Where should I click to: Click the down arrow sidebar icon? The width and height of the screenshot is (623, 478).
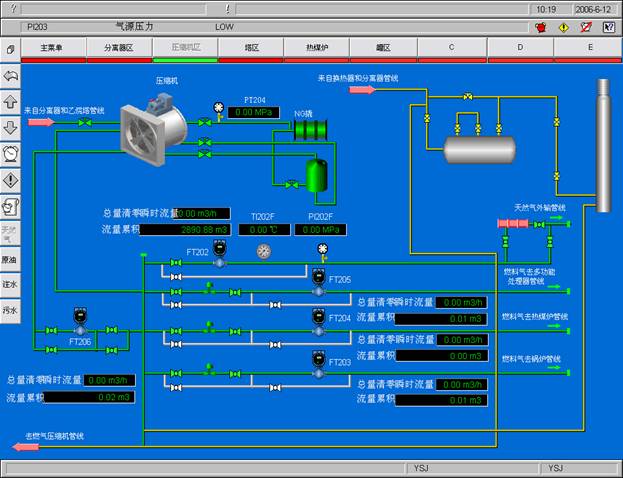click(x=10, y=128)
